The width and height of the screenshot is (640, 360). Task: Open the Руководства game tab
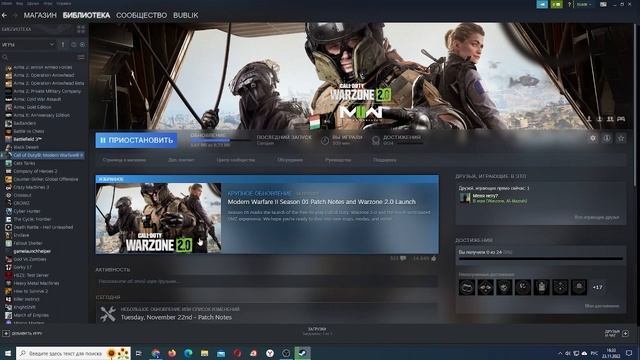coord(338,160)
